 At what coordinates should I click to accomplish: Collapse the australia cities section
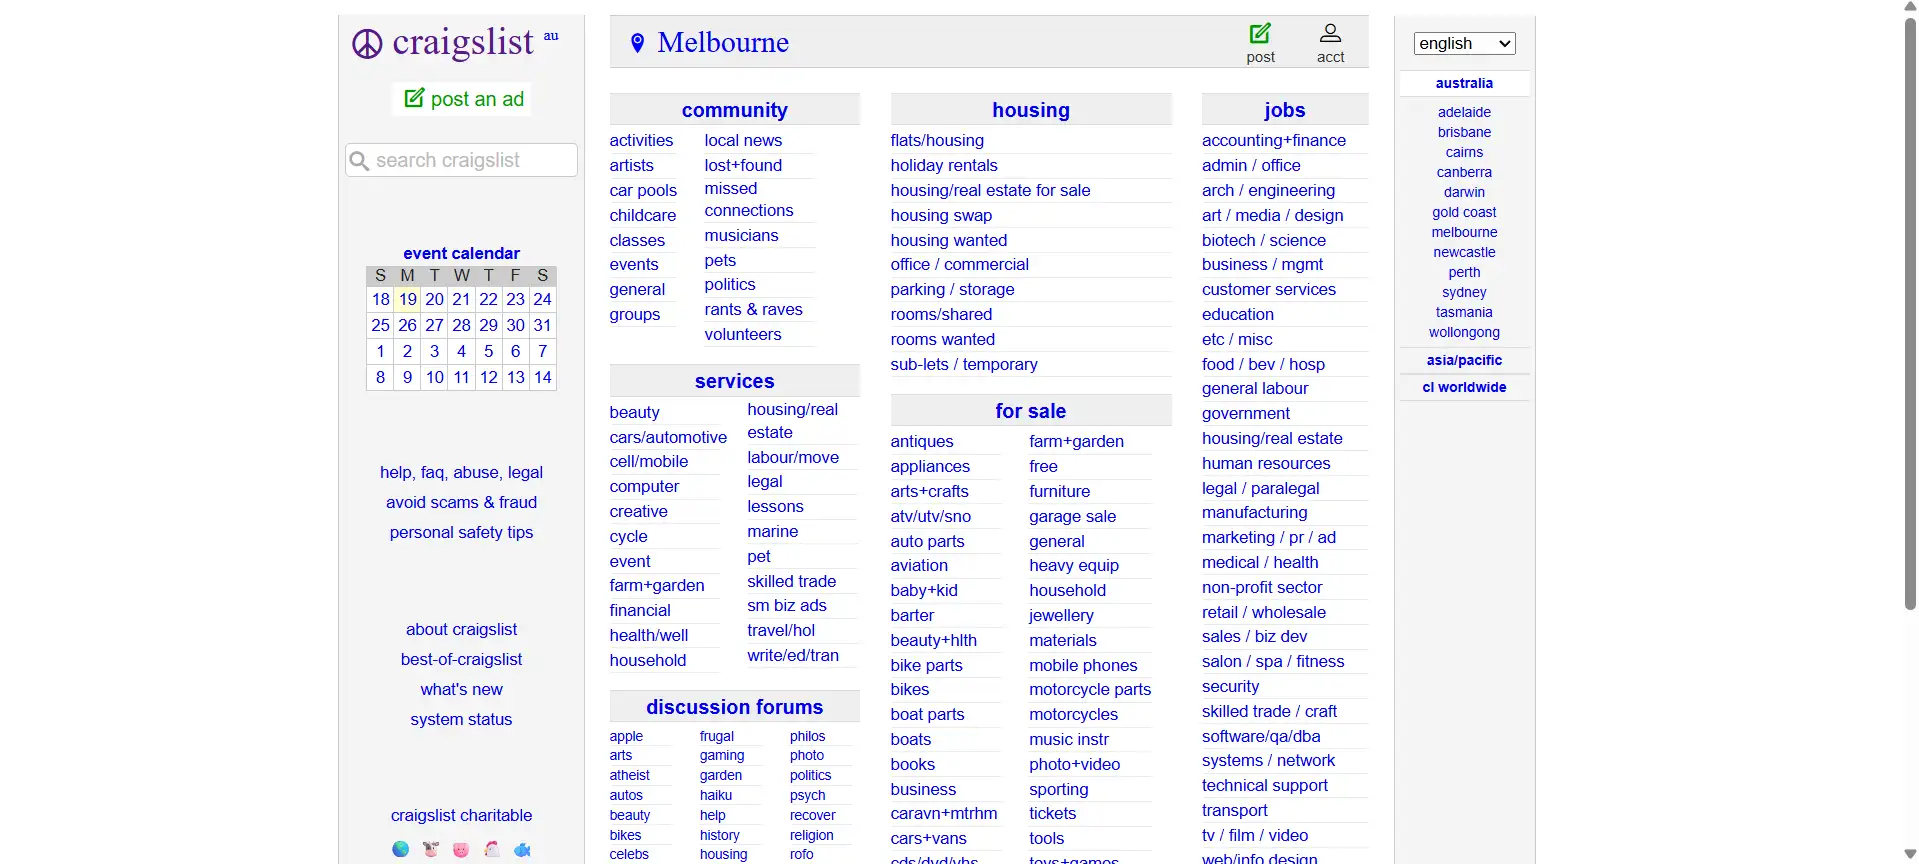tap(1464, 83)
